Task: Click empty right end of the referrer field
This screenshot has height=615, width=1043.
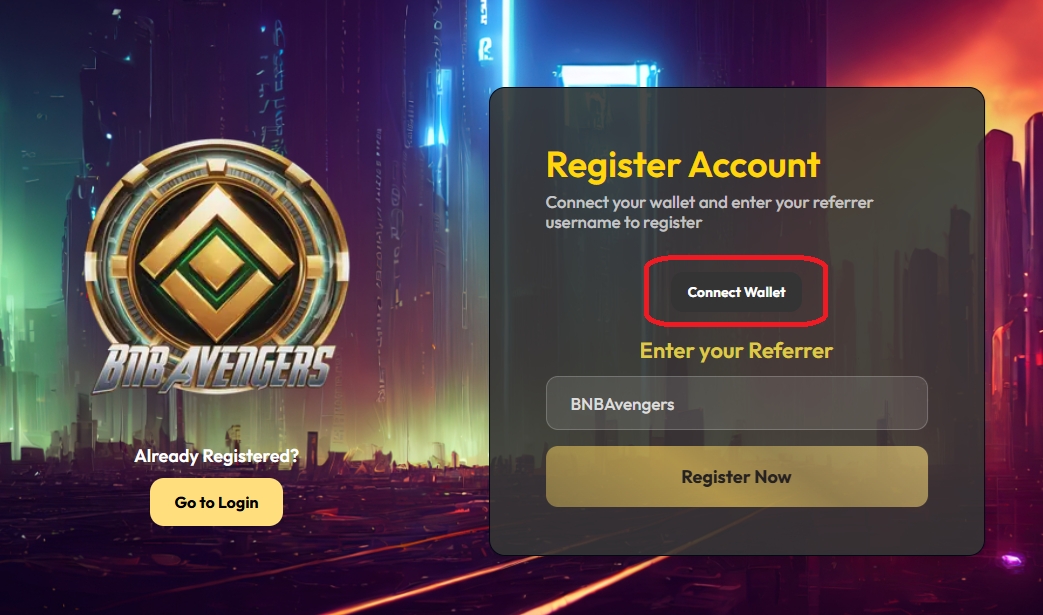Action: point(880,404)
